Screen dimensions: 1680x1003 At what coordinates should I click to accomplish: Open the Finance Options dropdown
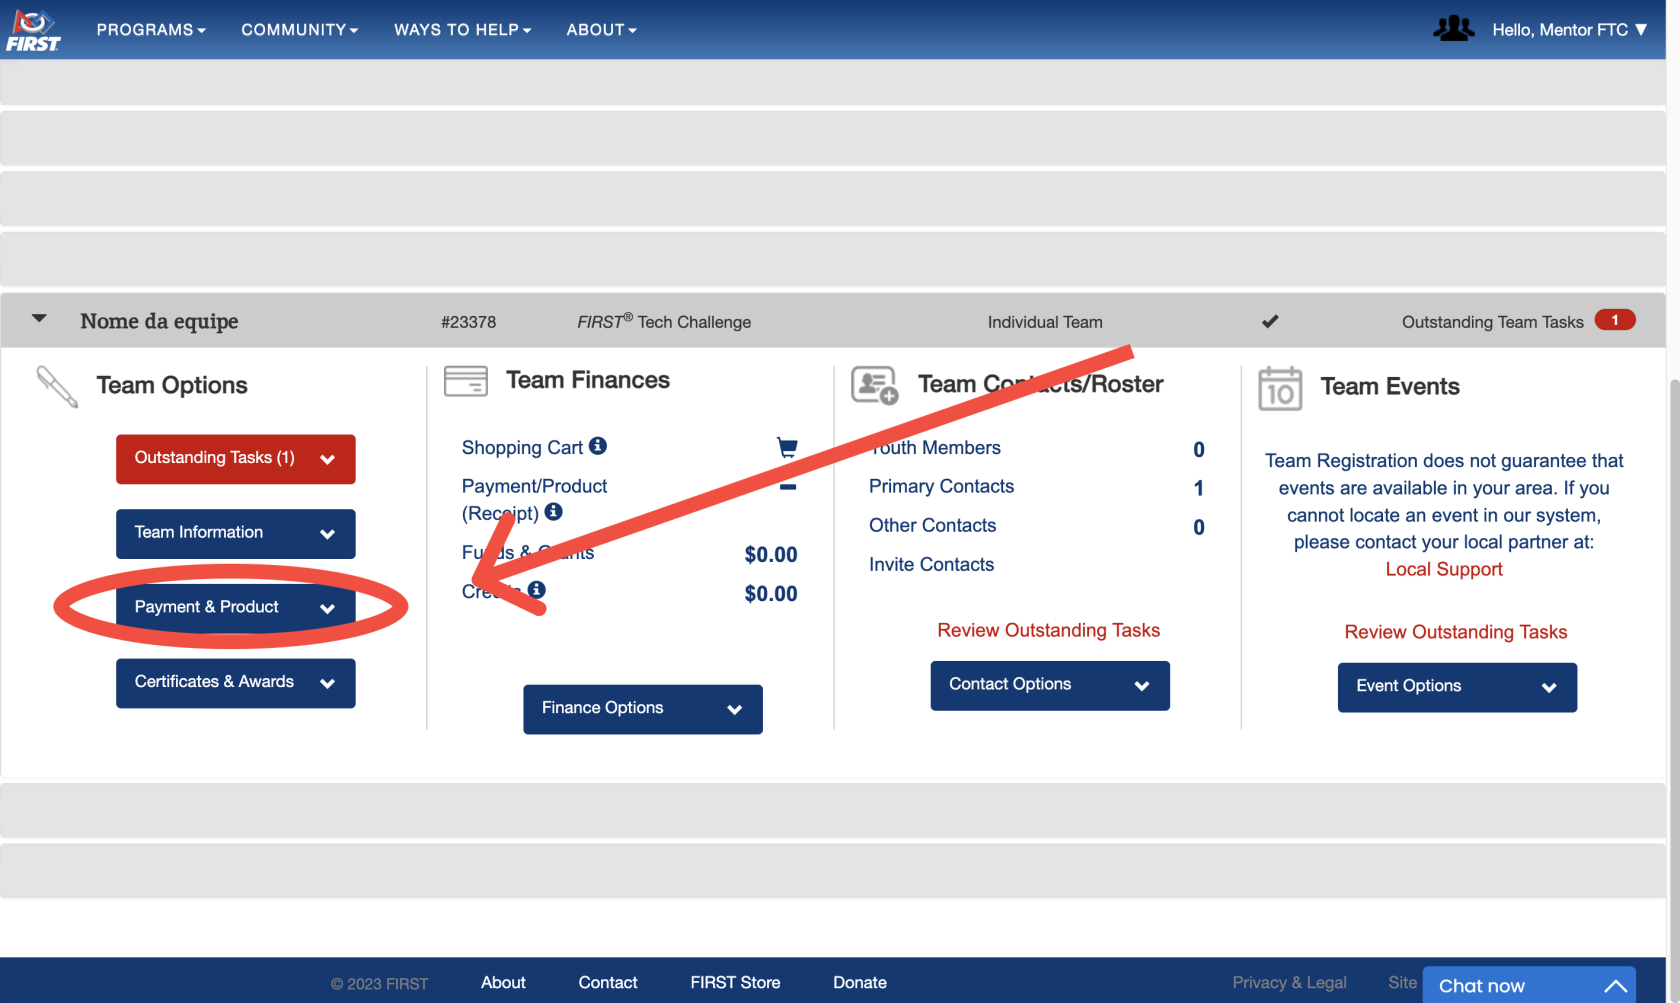[x=643, y=709]
